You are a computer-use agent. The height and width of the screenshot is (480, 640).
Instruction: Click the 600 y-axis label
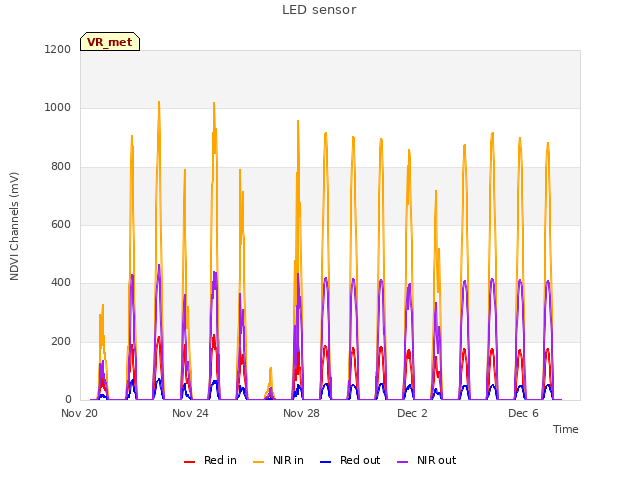click(x=61, y=224)
